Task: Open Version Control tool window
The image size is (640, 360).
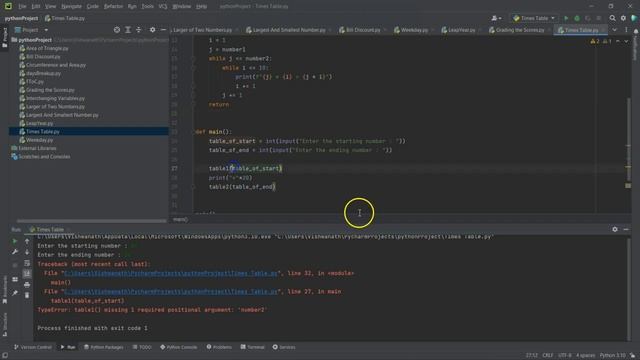Action: pos(33,347)
